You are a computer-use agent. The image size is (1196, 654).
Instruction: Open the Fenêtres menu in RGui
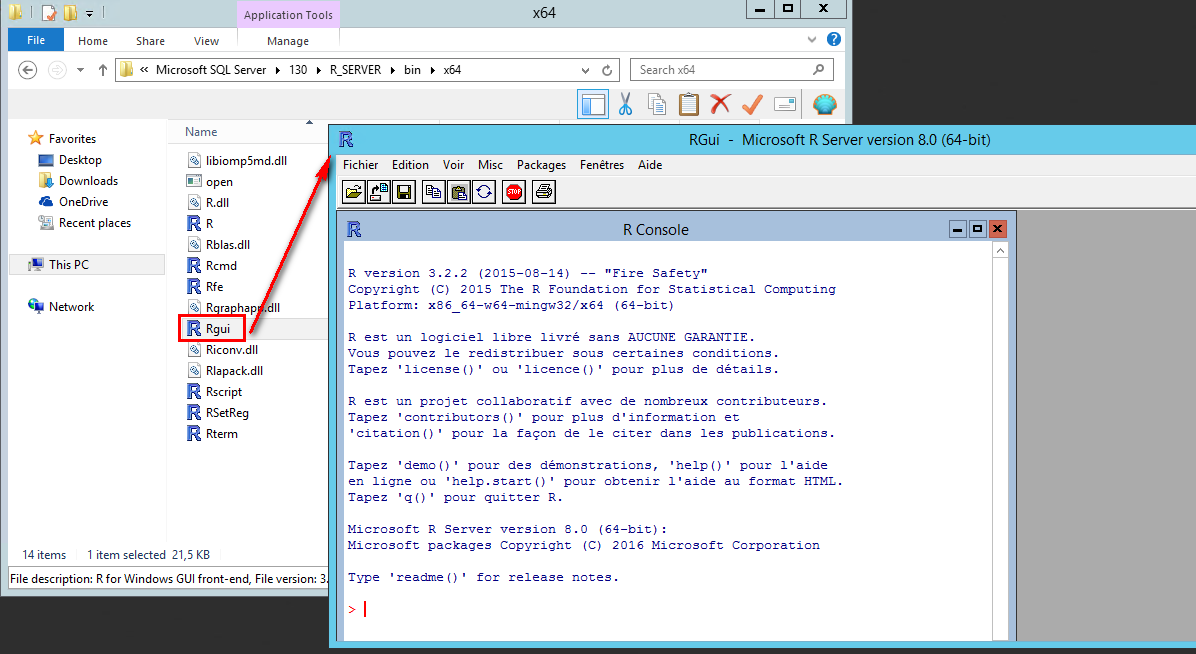pyautogui.click(x=602, y=165)
